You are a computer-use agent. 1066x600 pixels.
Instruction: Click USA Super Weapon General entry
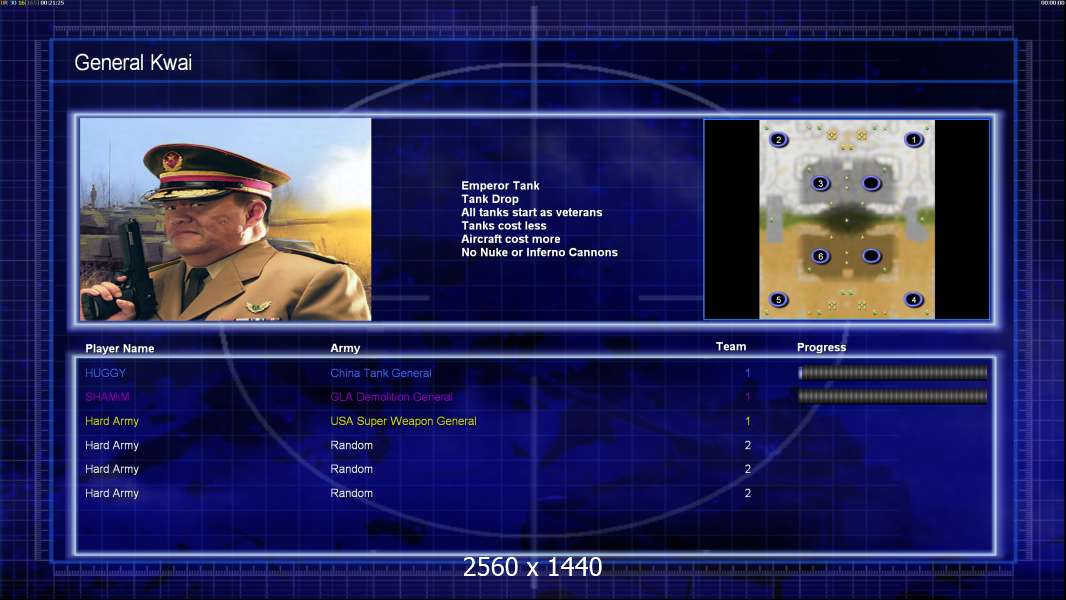click(x=403, y=421)
